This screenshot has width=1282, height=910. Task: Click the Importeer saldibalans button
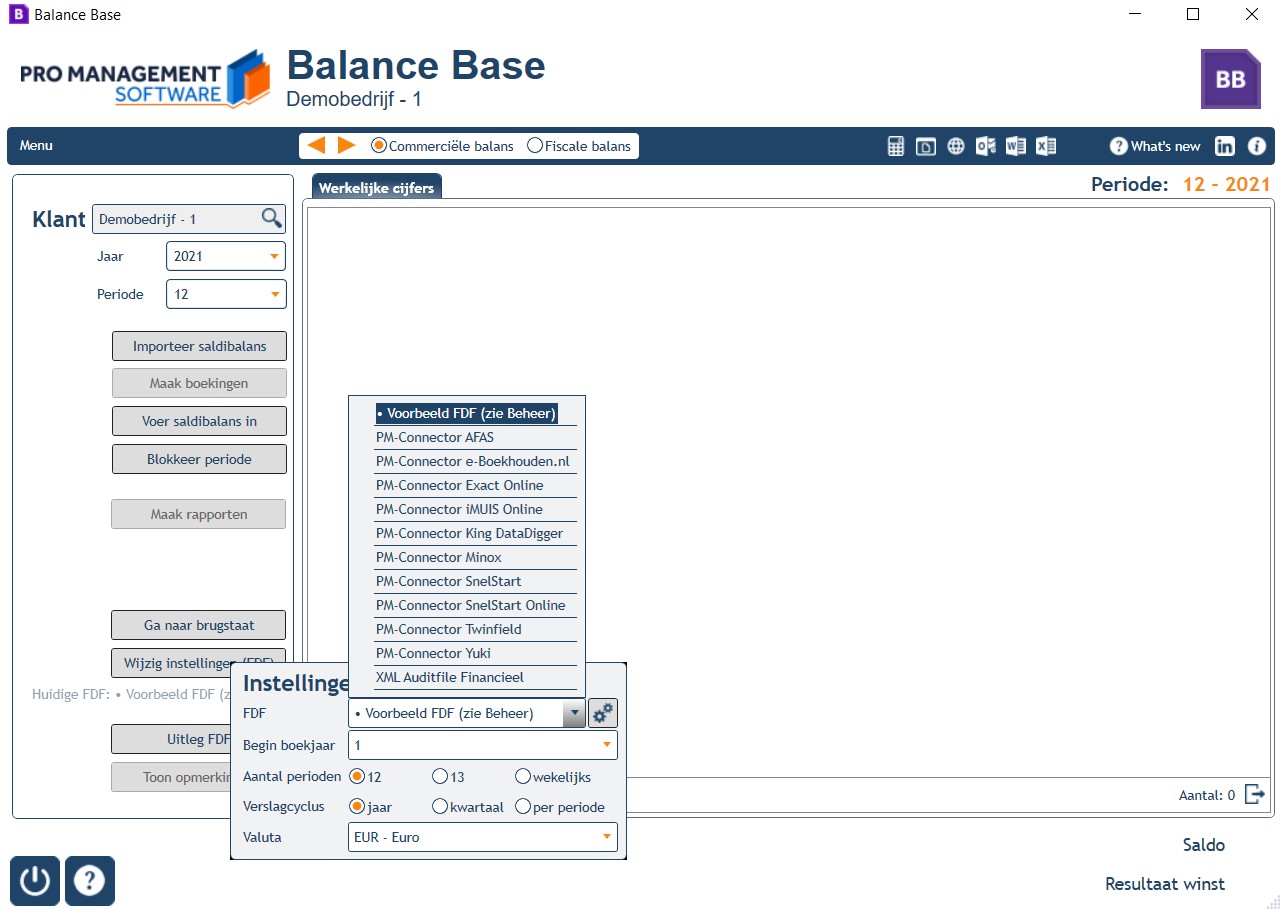coord(200,346)
